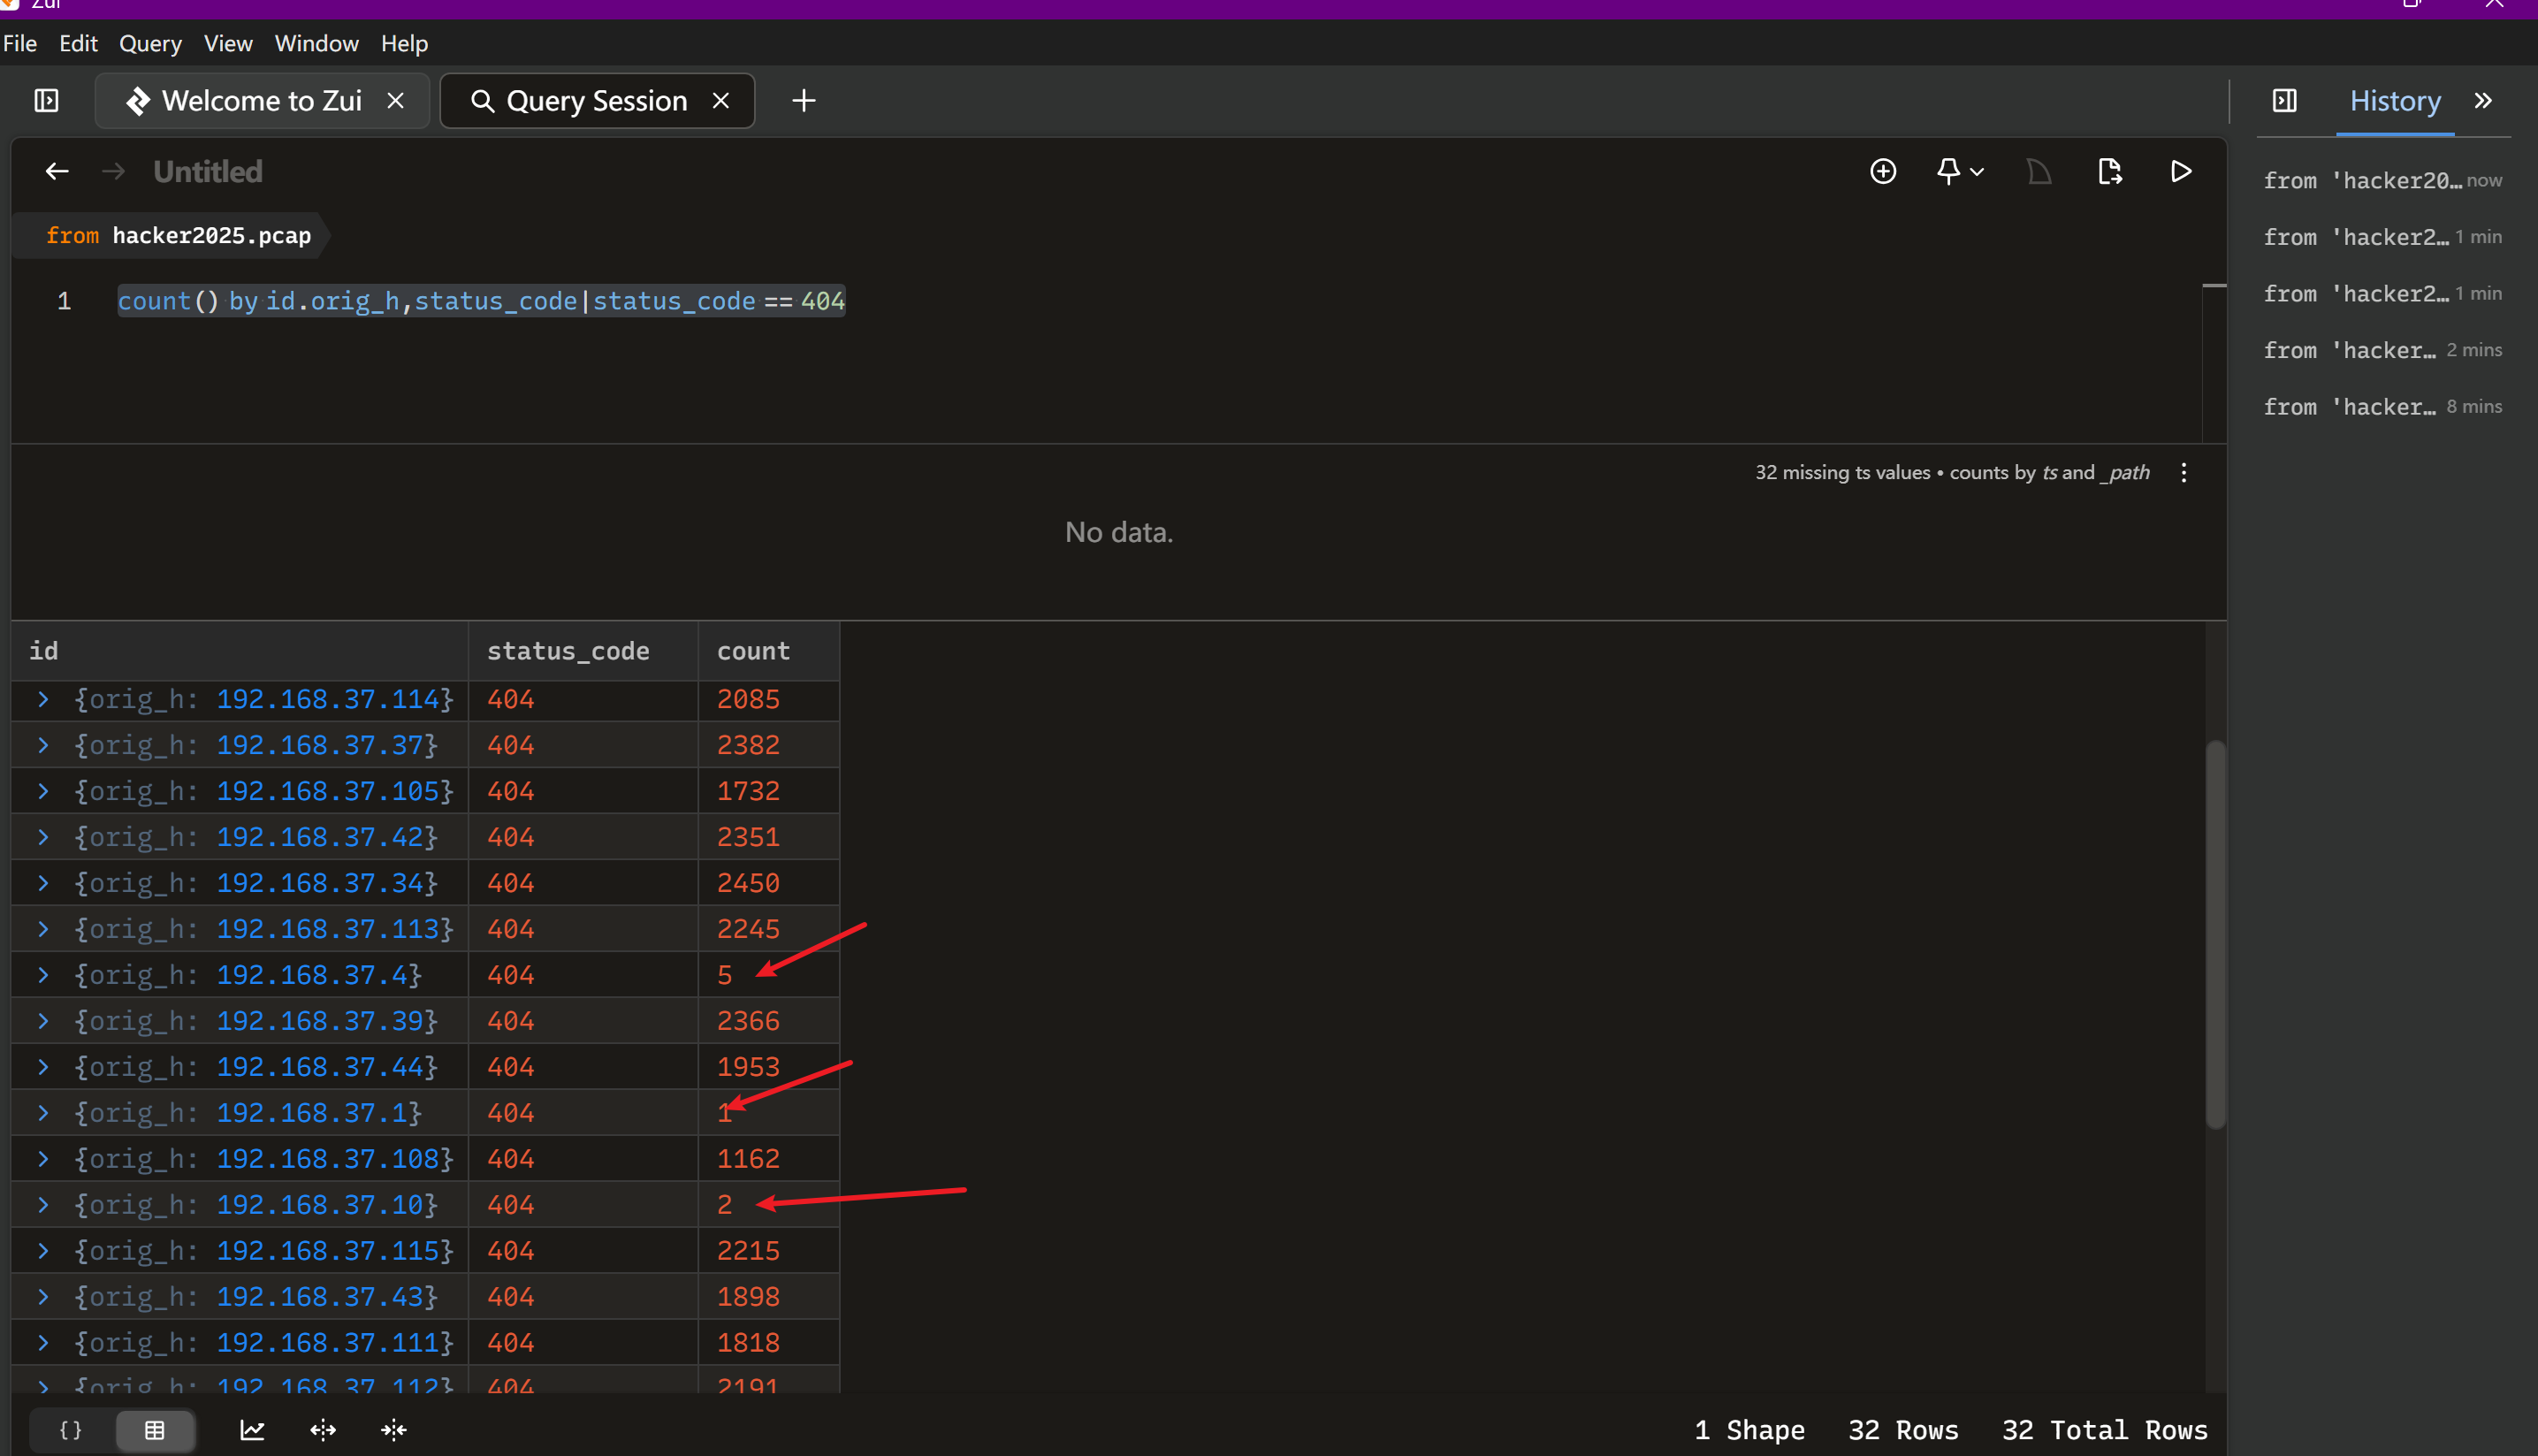
Task: Go back with the left arrow
Action: click(57, 171)
